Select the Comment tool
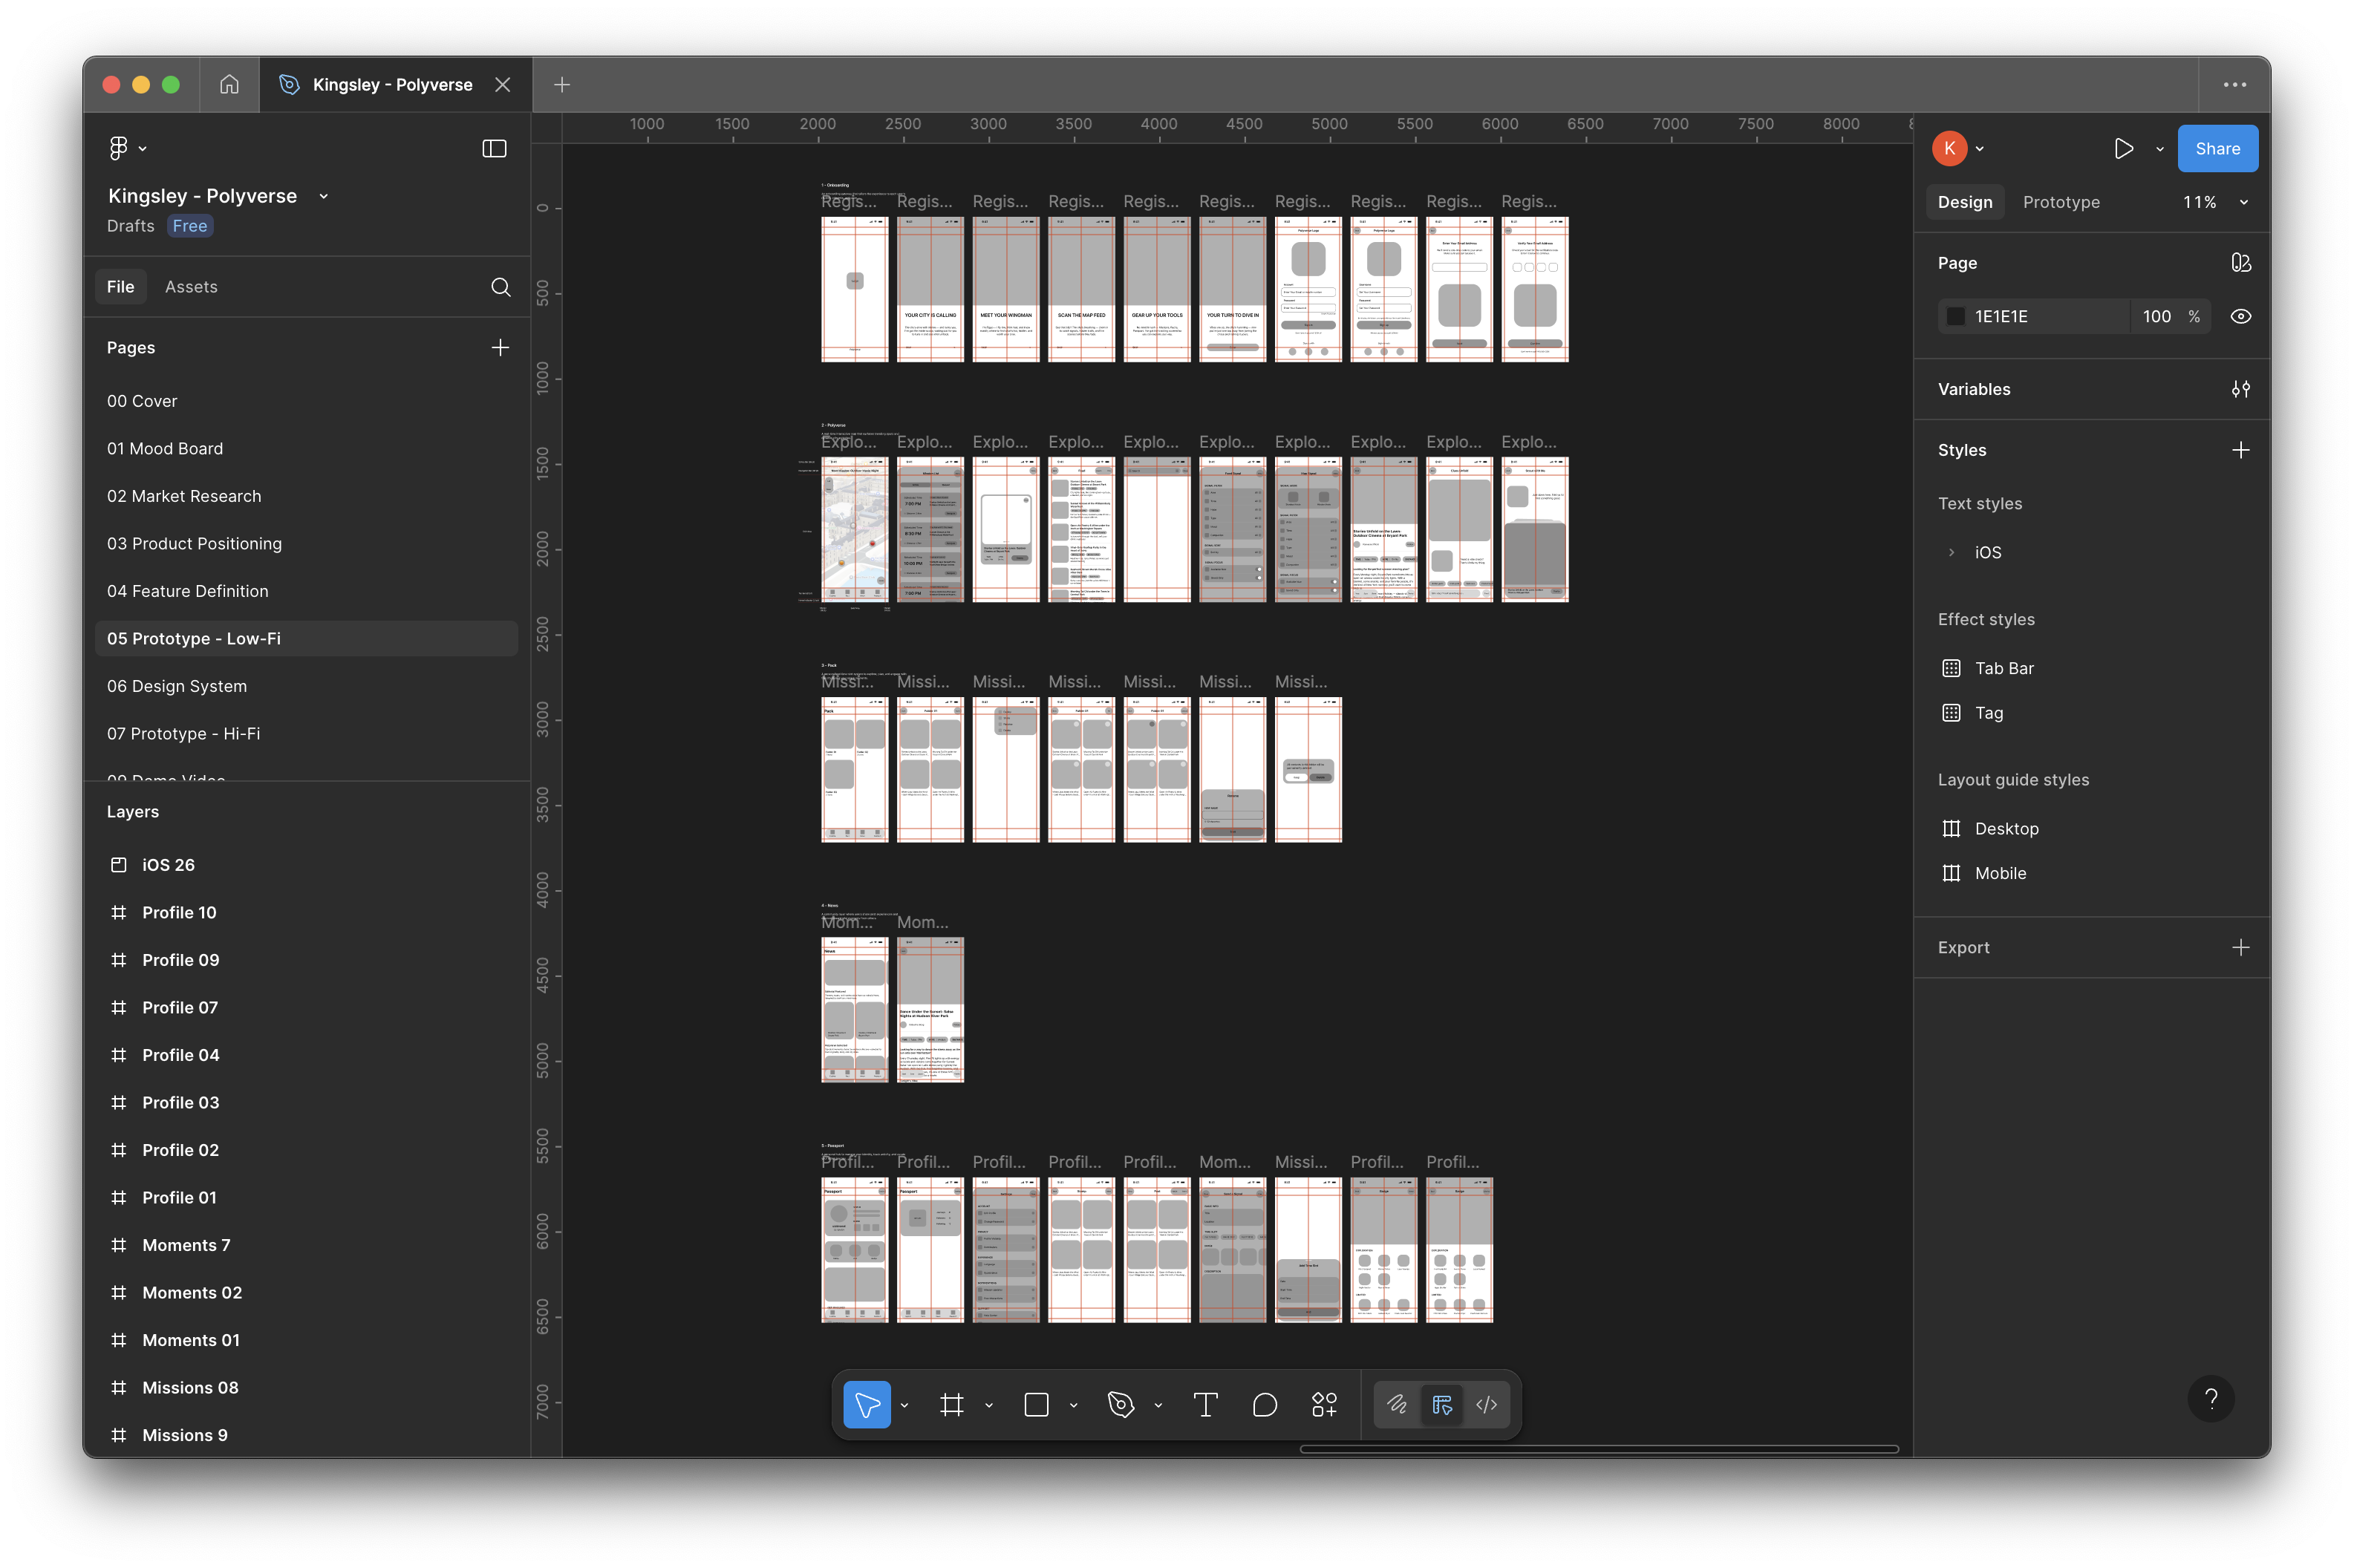Image resolution: width=2354 pixels, height=1568 pixels. pos(1264,1405)
